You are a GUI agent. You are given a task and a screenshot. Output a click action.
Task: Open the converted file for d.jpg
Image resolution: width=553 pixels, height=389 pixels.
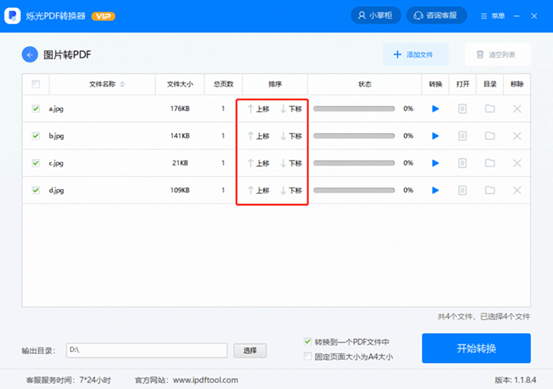[x=462, y=190]
